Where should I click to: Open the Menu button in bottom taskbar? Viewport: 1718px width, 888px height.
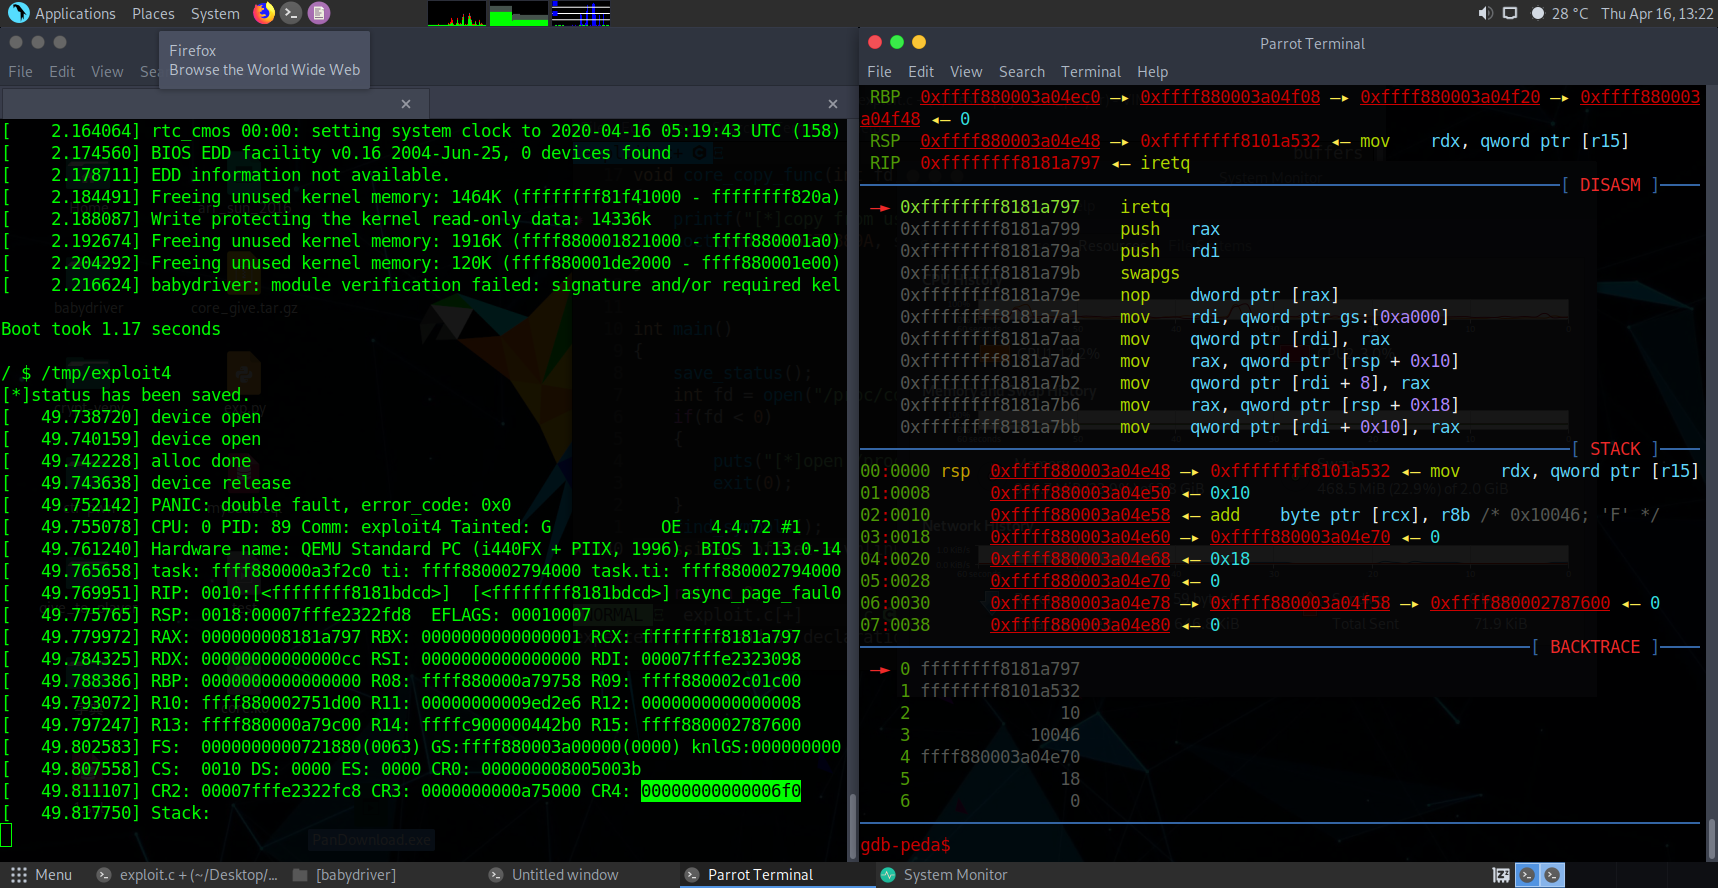pos(41,875)
